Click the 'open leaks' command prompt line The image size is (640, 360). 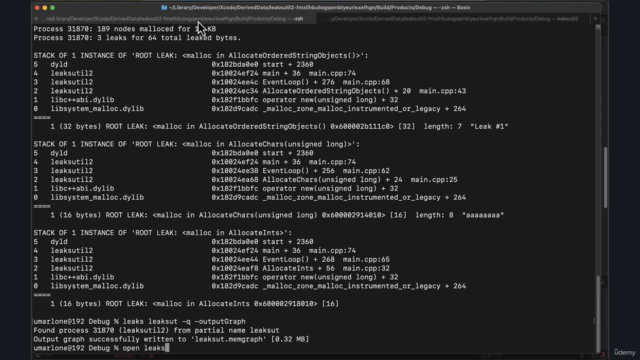coord(101,348)
